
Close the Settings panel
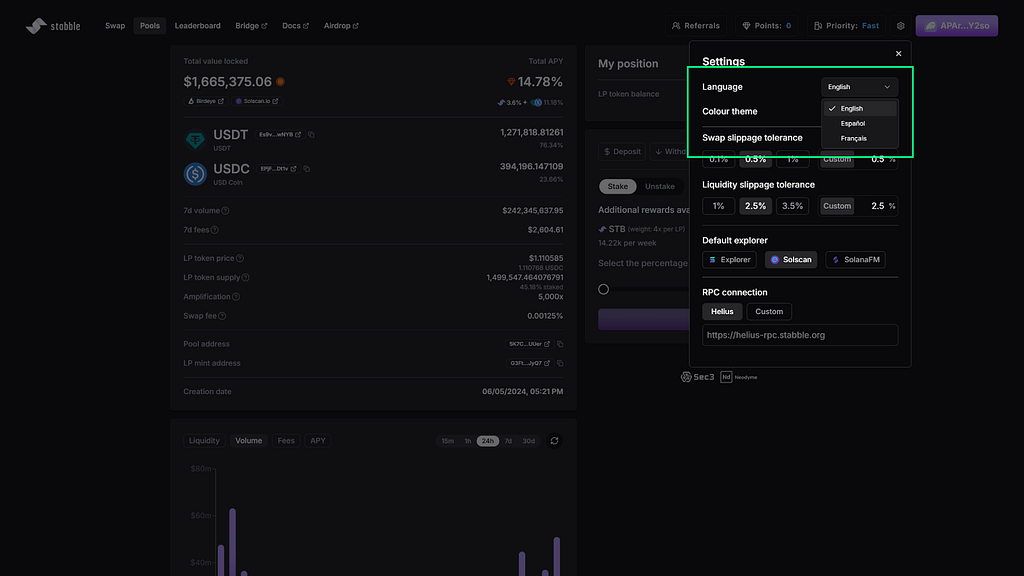(899, 54)
